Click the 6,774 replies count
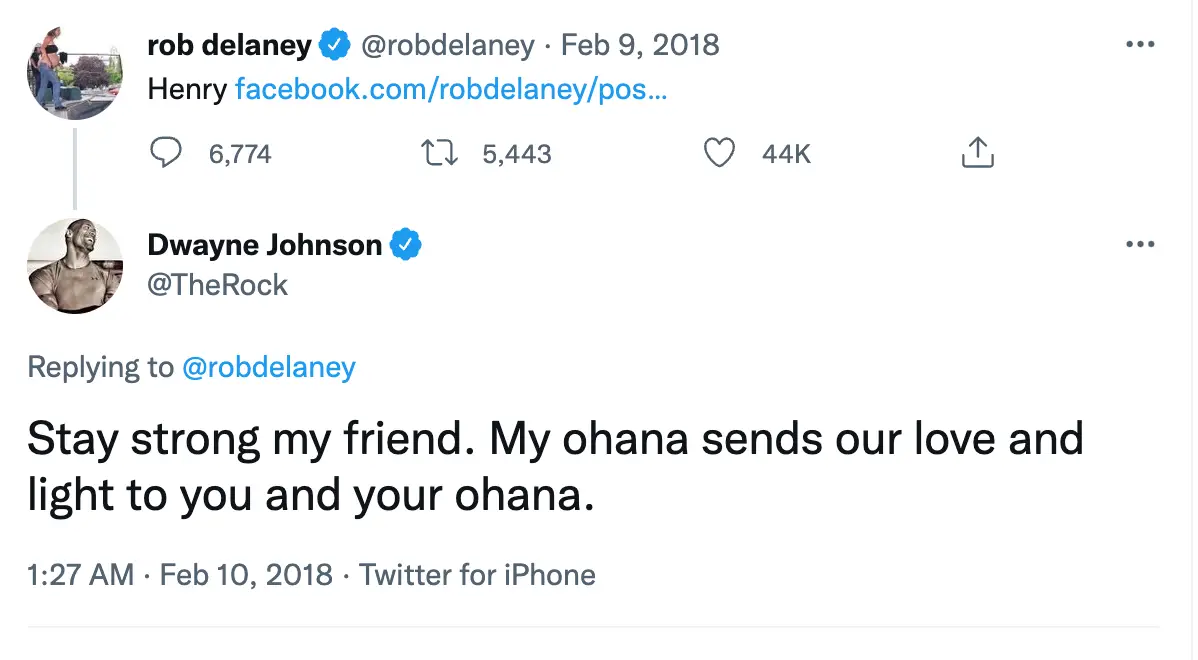This screenshot has width=1198, height=660. tap(240, 153)
